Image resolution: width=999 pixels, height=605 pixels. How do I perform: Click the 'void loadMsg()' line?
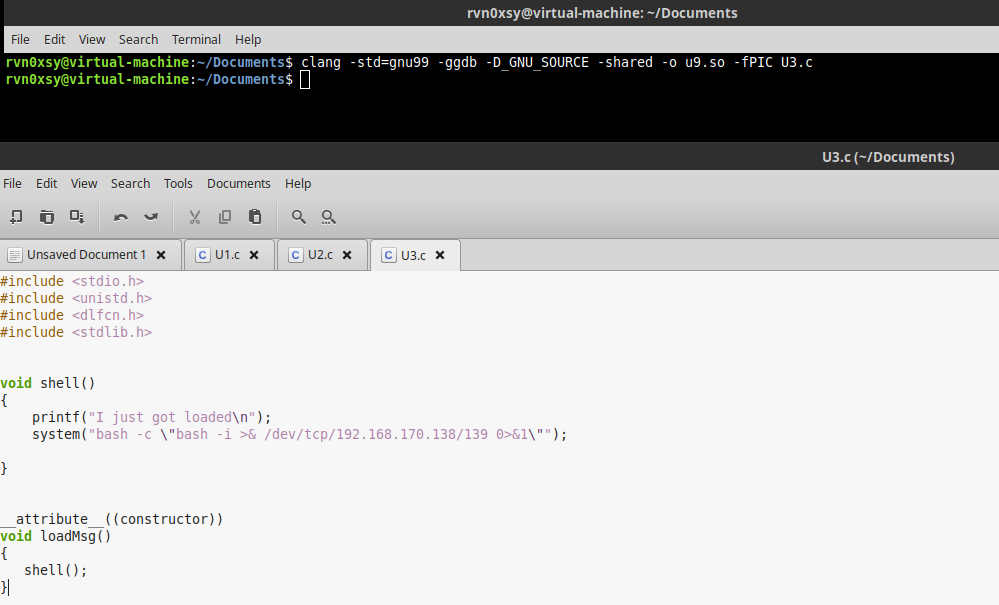[55, 536]
